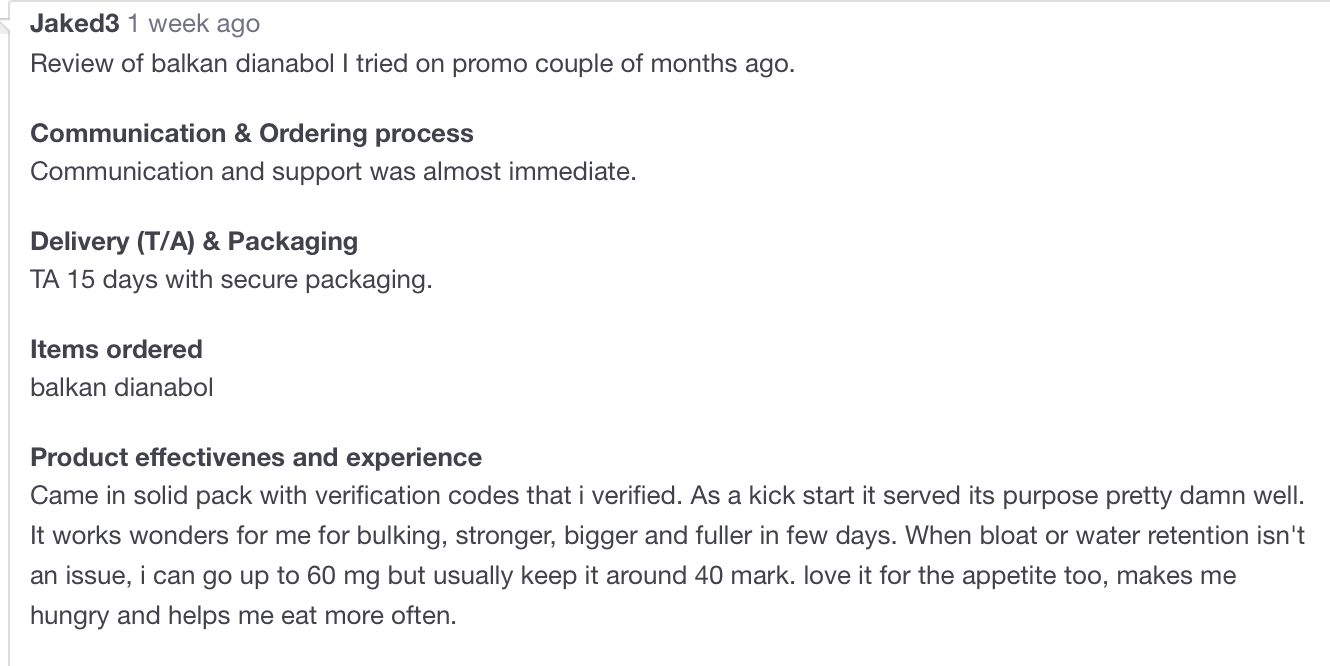
Task: Click the 'Communication and support was almost immediate' text
Action: [x=333, y=172]
